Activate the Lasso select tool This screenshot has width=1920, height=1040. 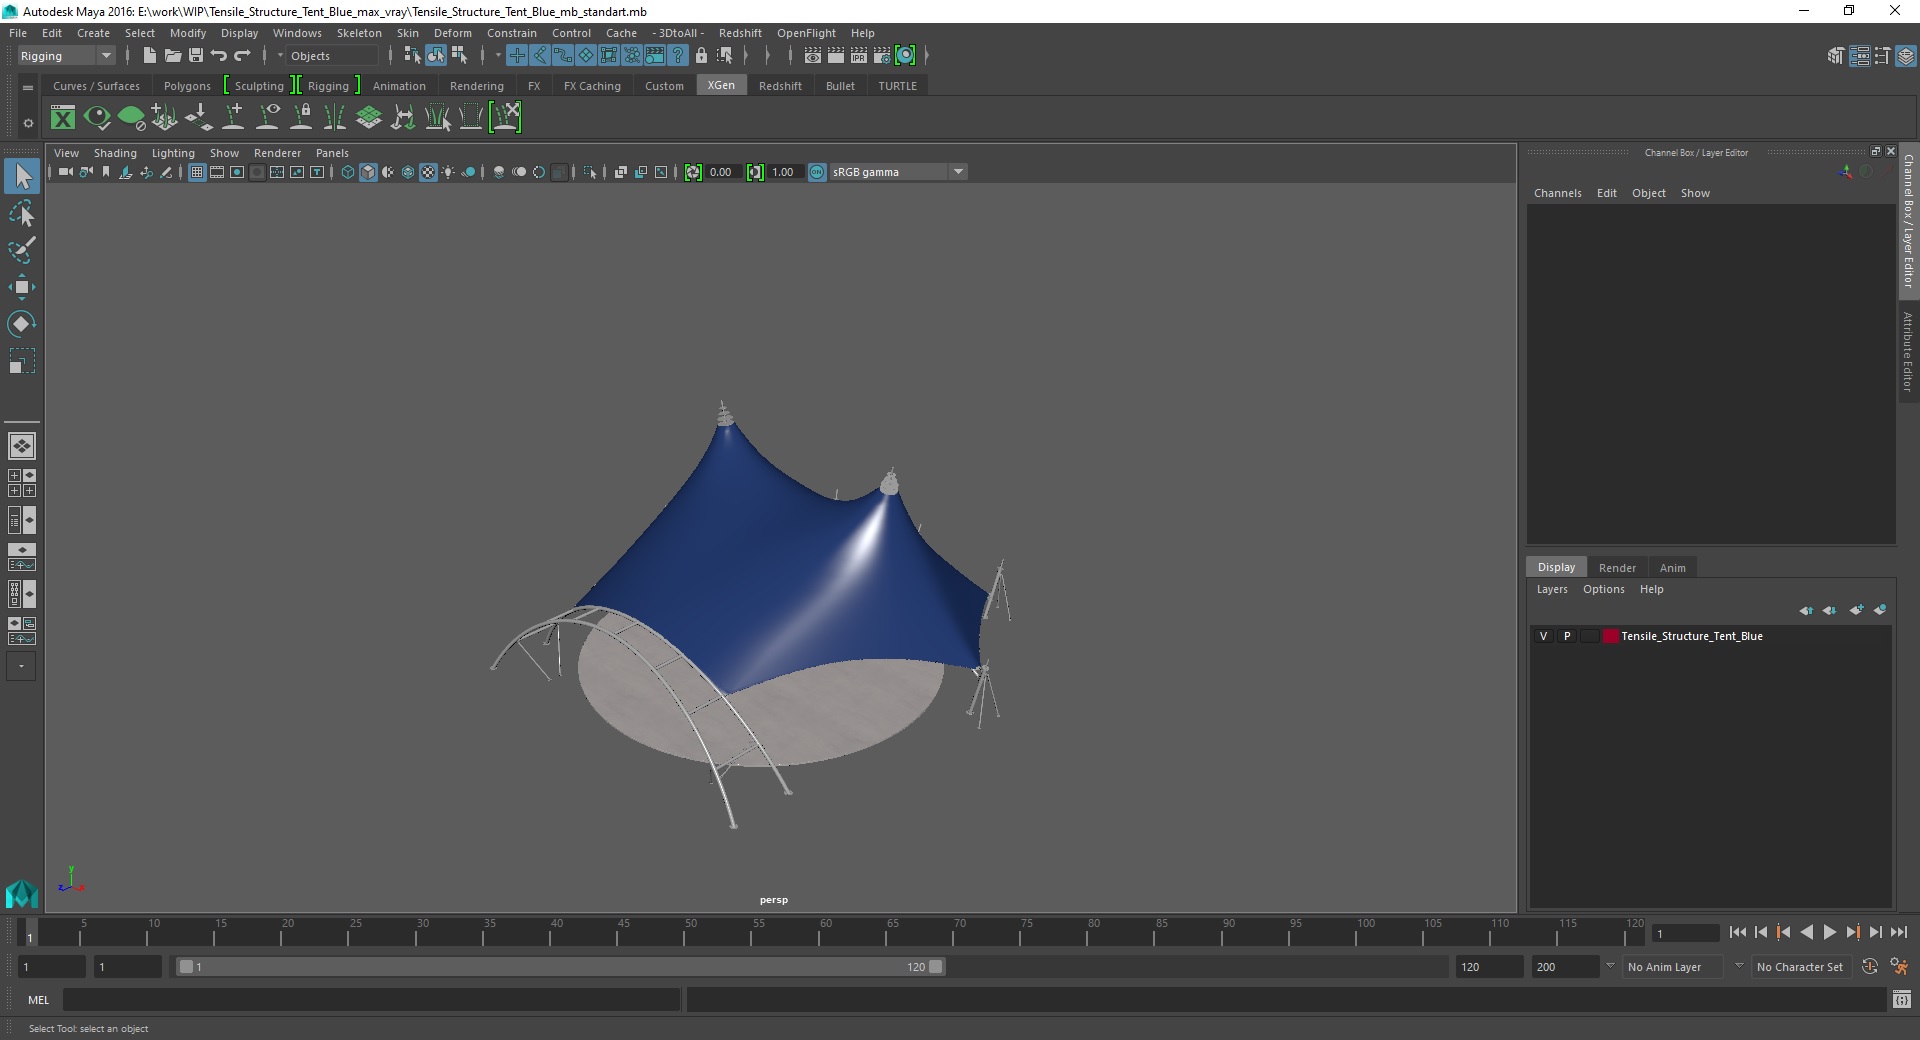(22, 214)
